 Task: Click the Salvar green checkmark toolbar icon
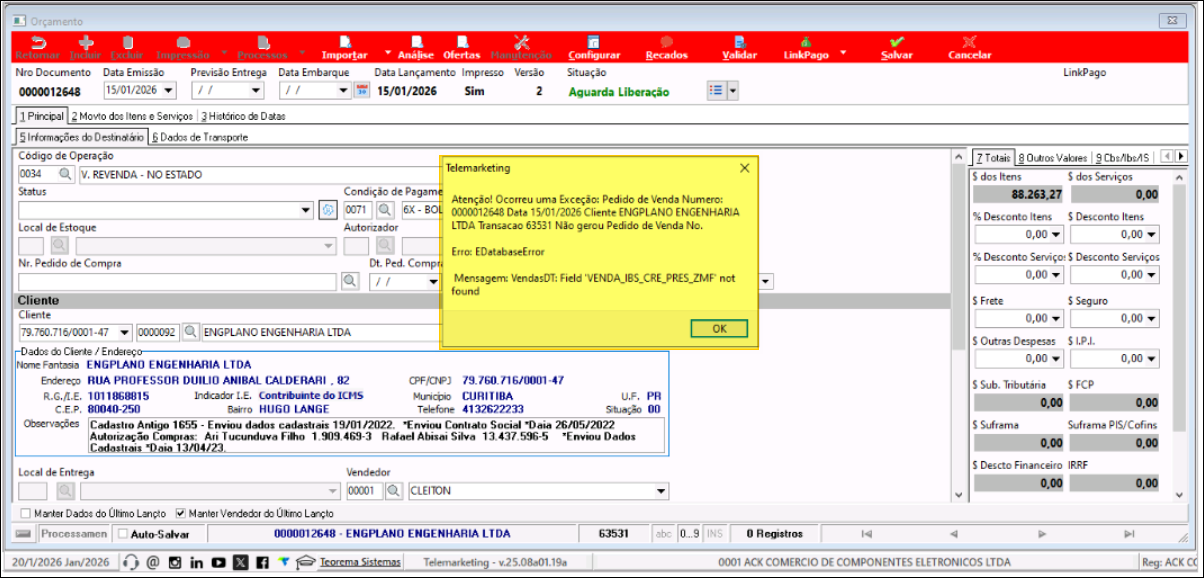coord(896,47)
